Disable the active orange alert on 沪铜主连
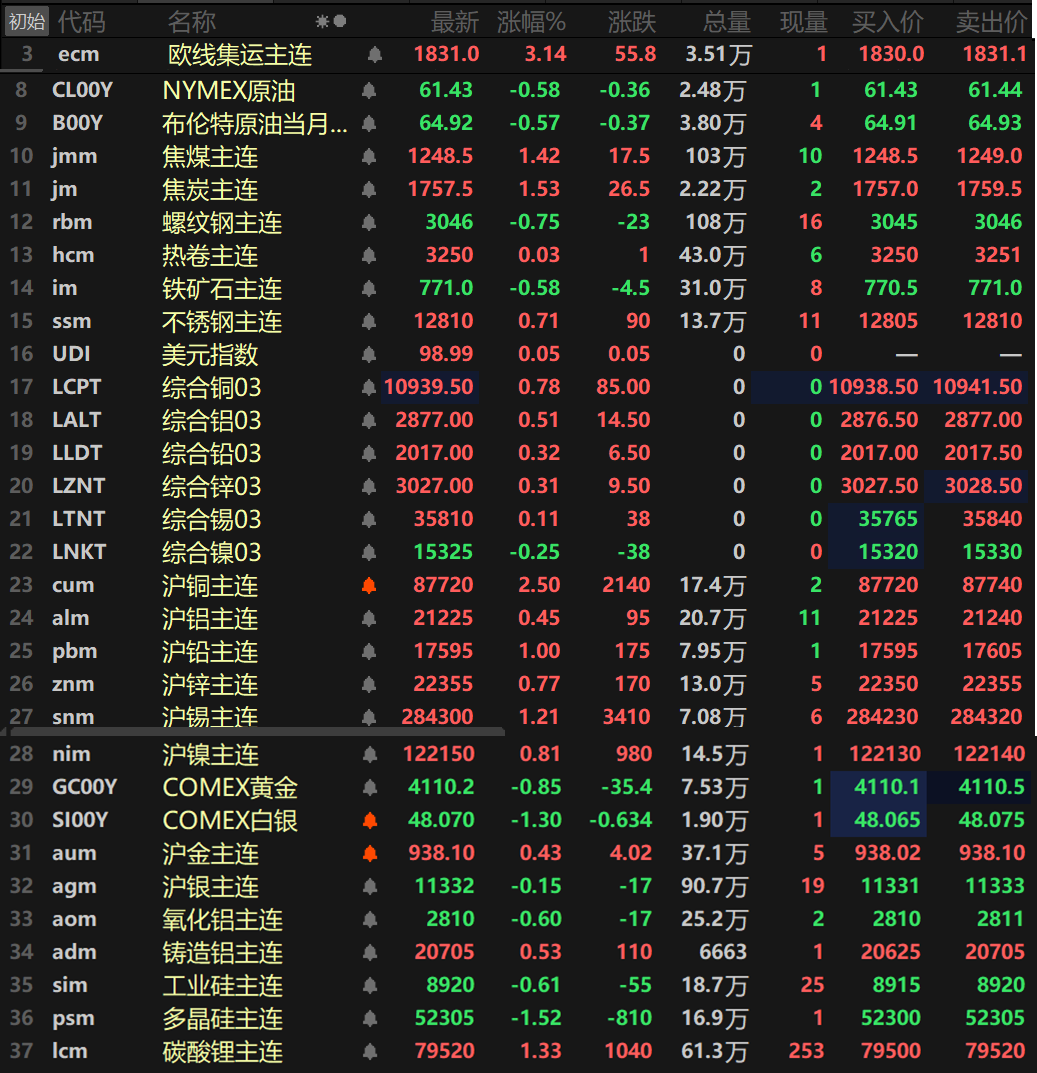Viewport: 1037px width, 1073px height. [369, 586]
